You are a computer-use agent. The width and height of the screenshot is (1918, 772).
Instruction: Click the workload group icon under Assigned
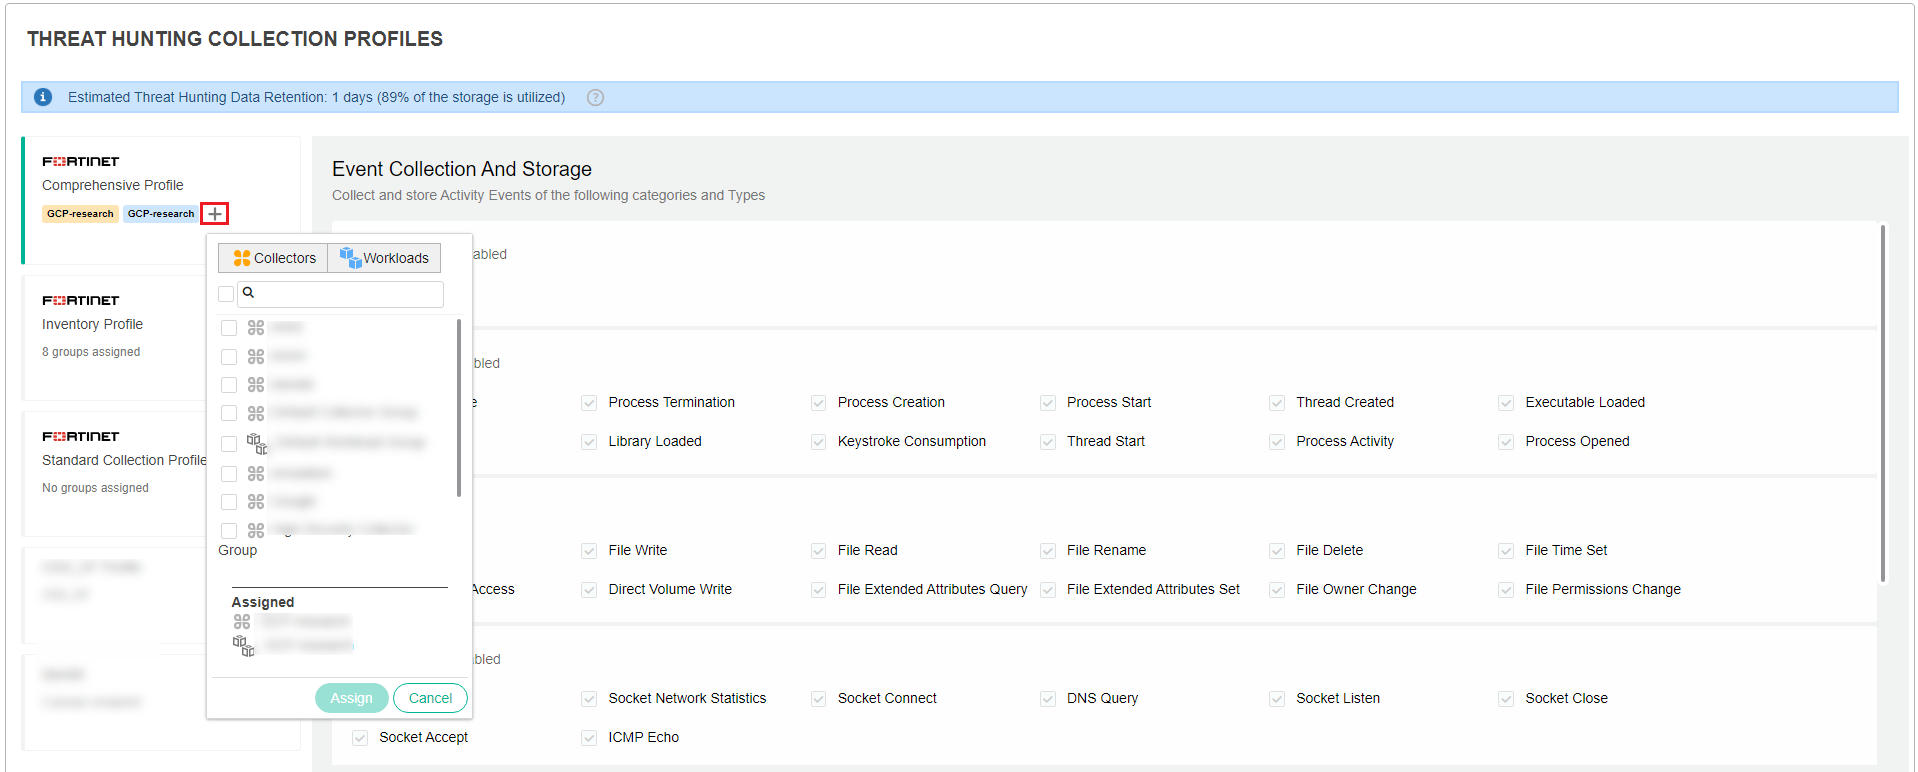click(x=243, y=645)
